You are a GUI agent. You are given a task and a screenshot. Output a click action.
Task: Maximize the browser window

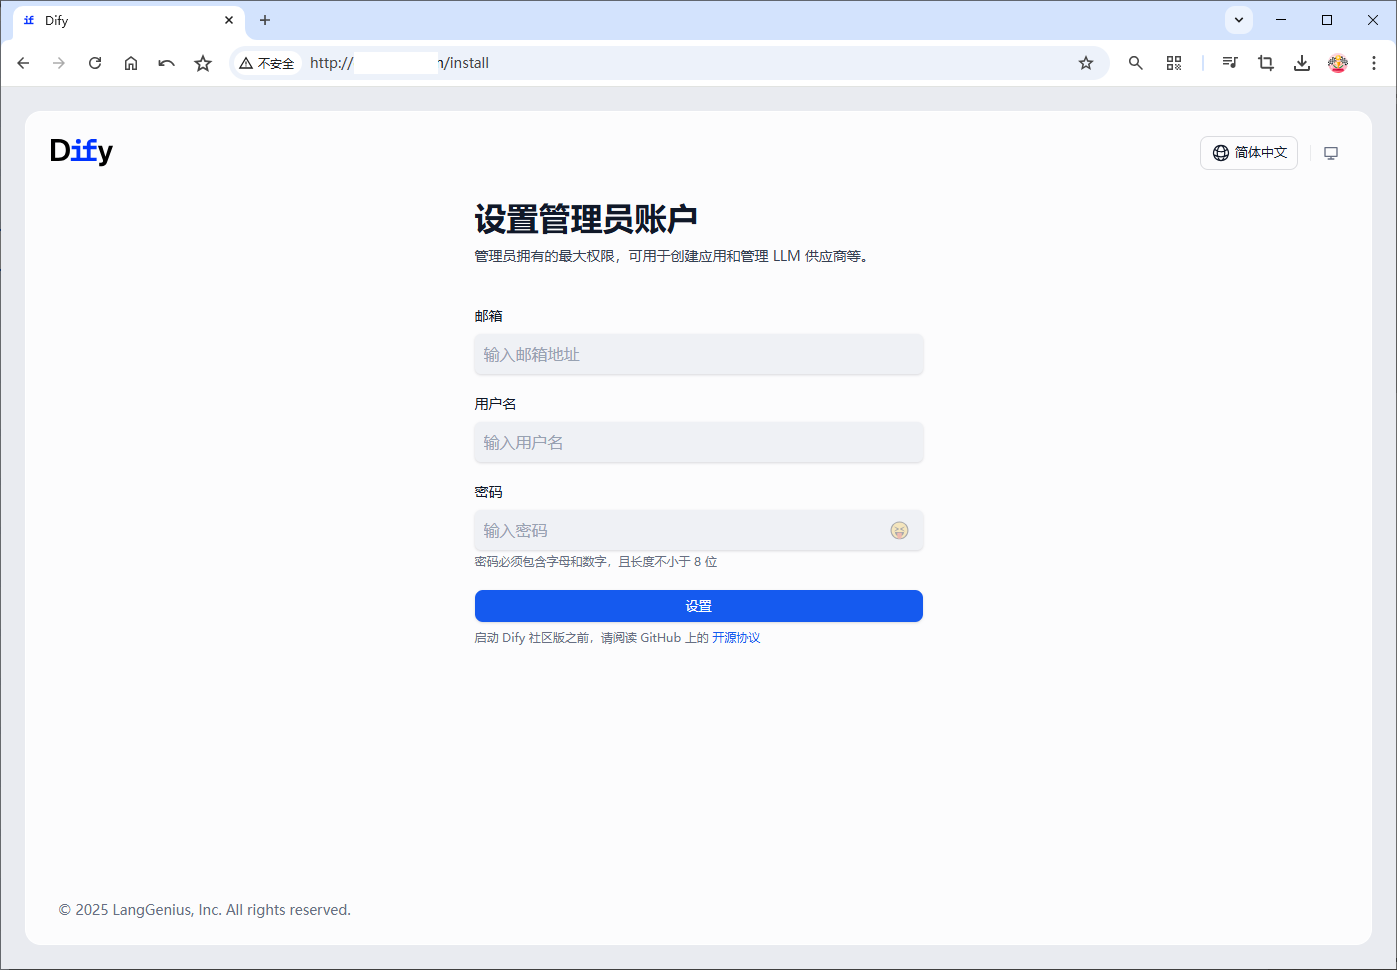click(1327, 20)
